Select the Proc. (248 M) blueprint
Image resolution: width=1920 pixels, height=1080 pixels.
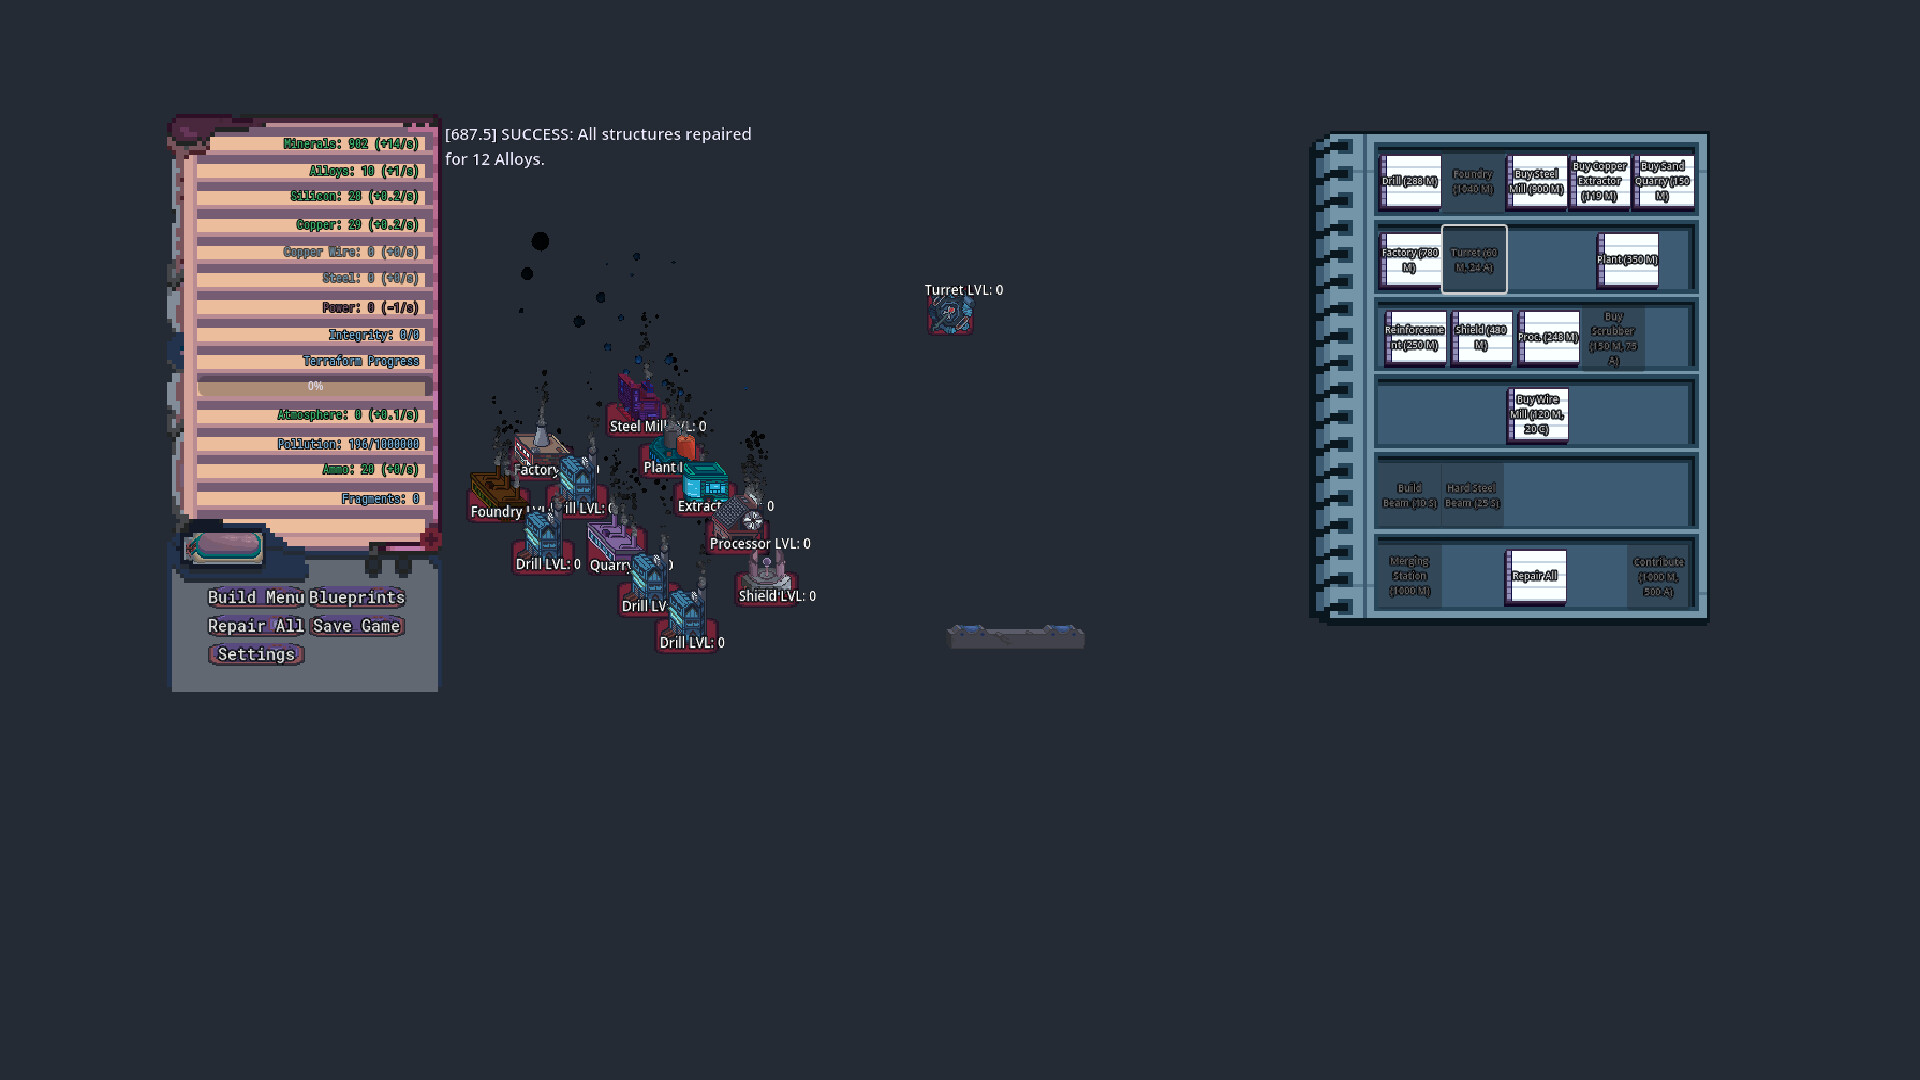[x=1548, y=338]
